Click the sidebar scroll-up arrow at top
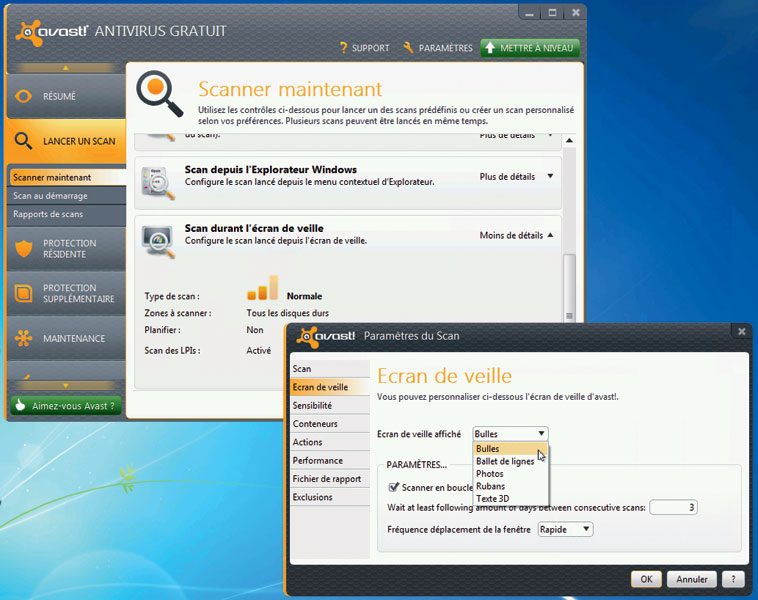Screen dimensions: 758x600 coord(65,68)
